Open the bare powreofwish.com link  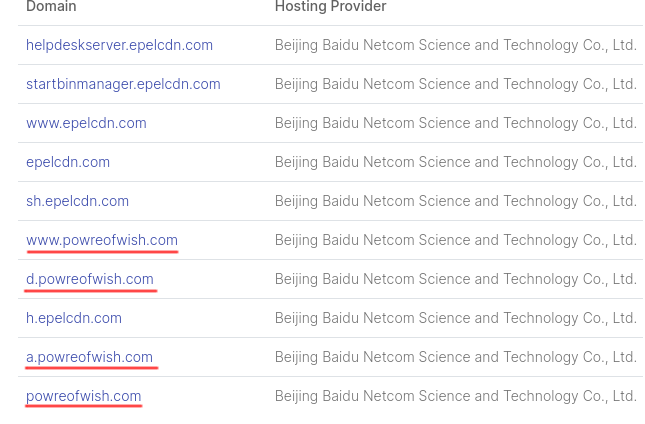tap(84, 396)
